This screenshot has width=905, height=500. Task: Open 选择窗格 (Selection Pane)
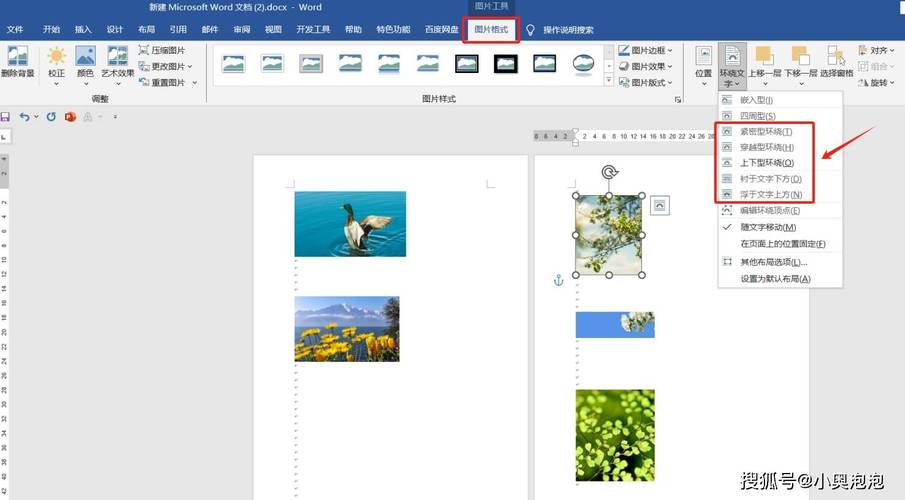tap(836, 62)
